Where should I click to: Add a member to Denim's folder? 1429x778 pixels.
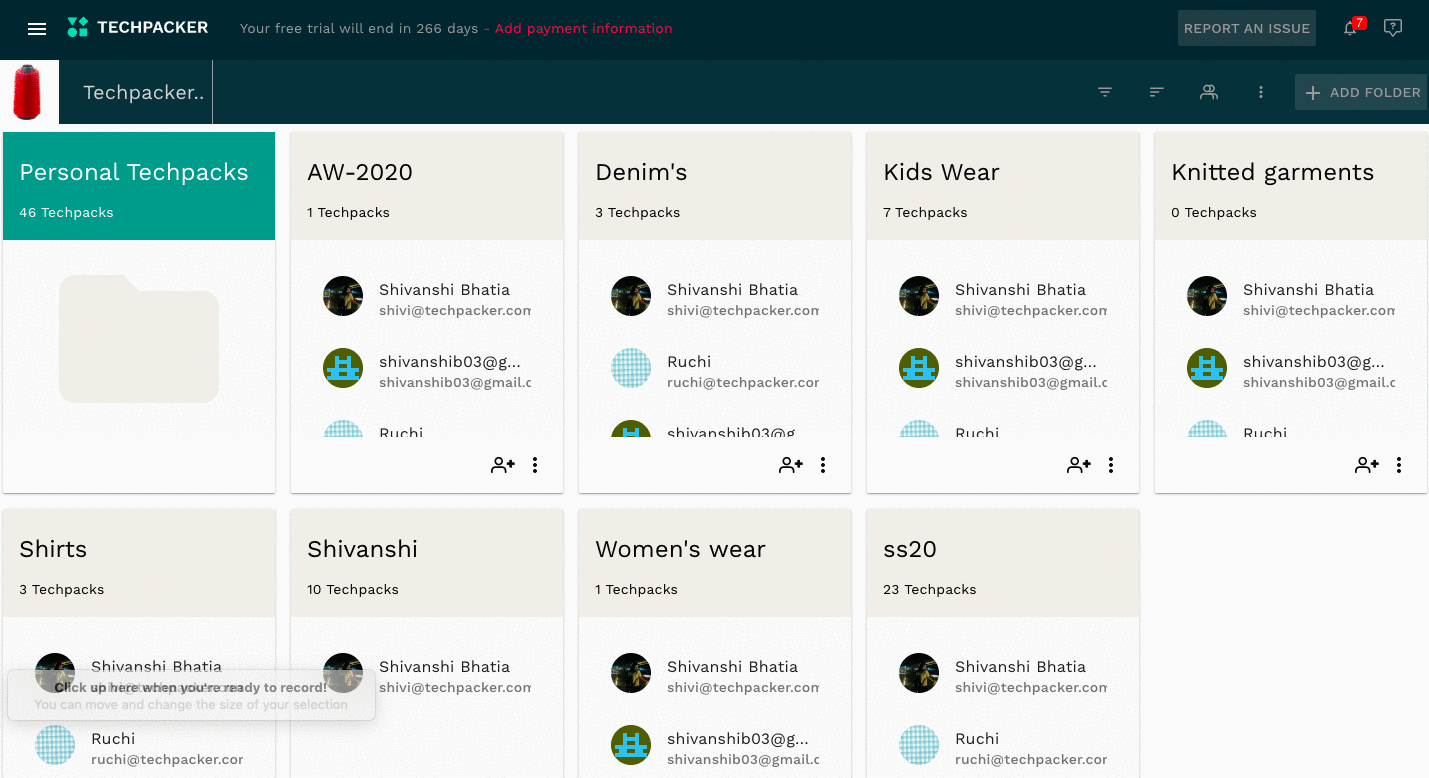(x=791, y=465)
